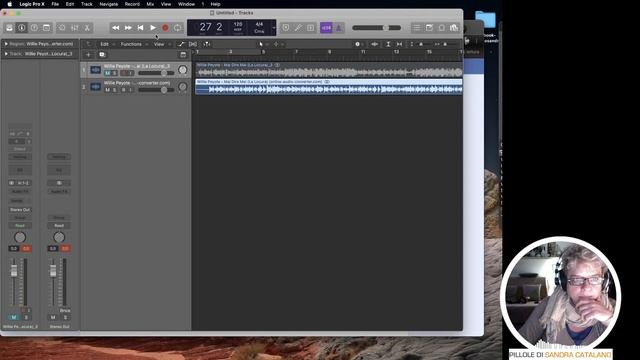The width and height of the screenshot is (640, 360).
Task: Adjust track 2 volume slider
Action: (x=156, y=90)
